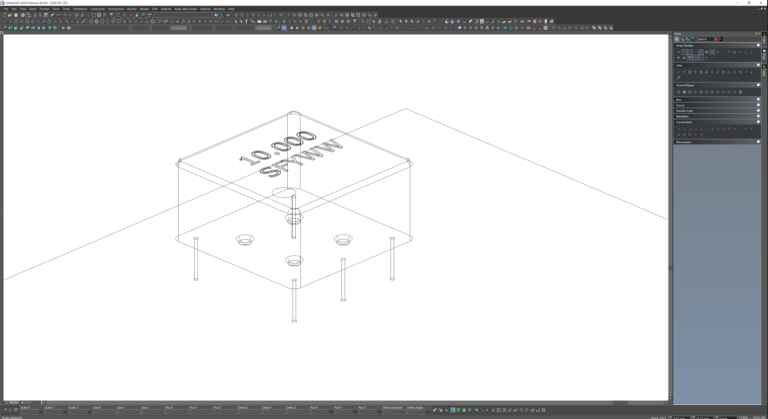This screenshot has width=768, height=419.
Task: Click the Delta Distance field in Inspector bar
Action: coord(394,412)
